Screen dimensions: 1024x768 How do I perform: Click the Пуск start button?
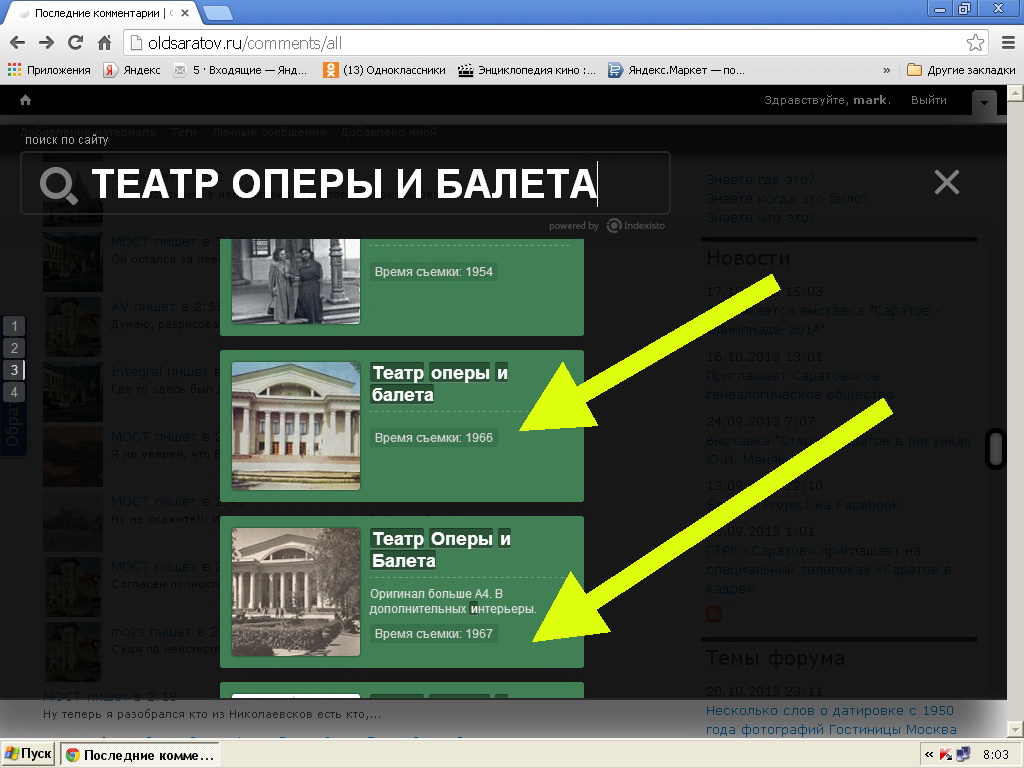pos(28,754)
